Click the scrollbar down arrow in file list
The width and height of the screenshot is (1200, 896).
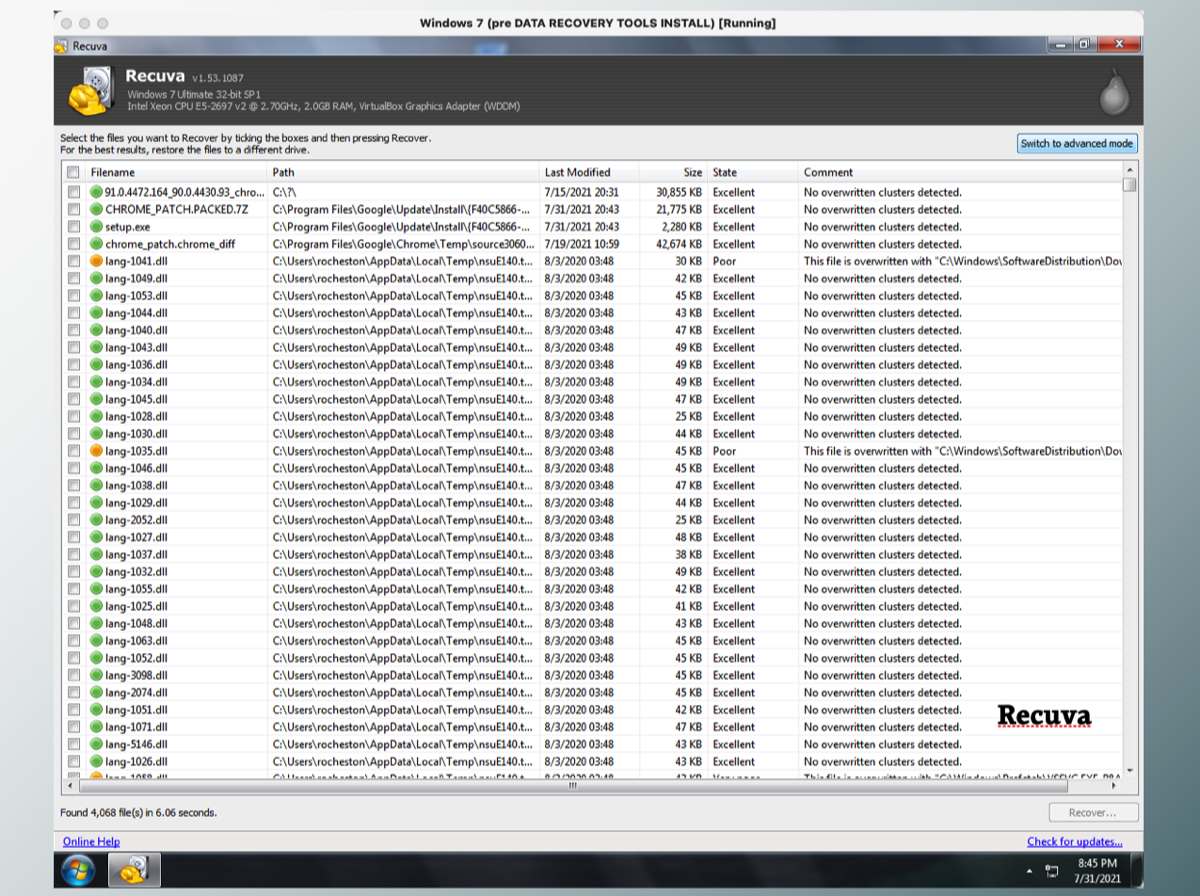[1130, 770]
